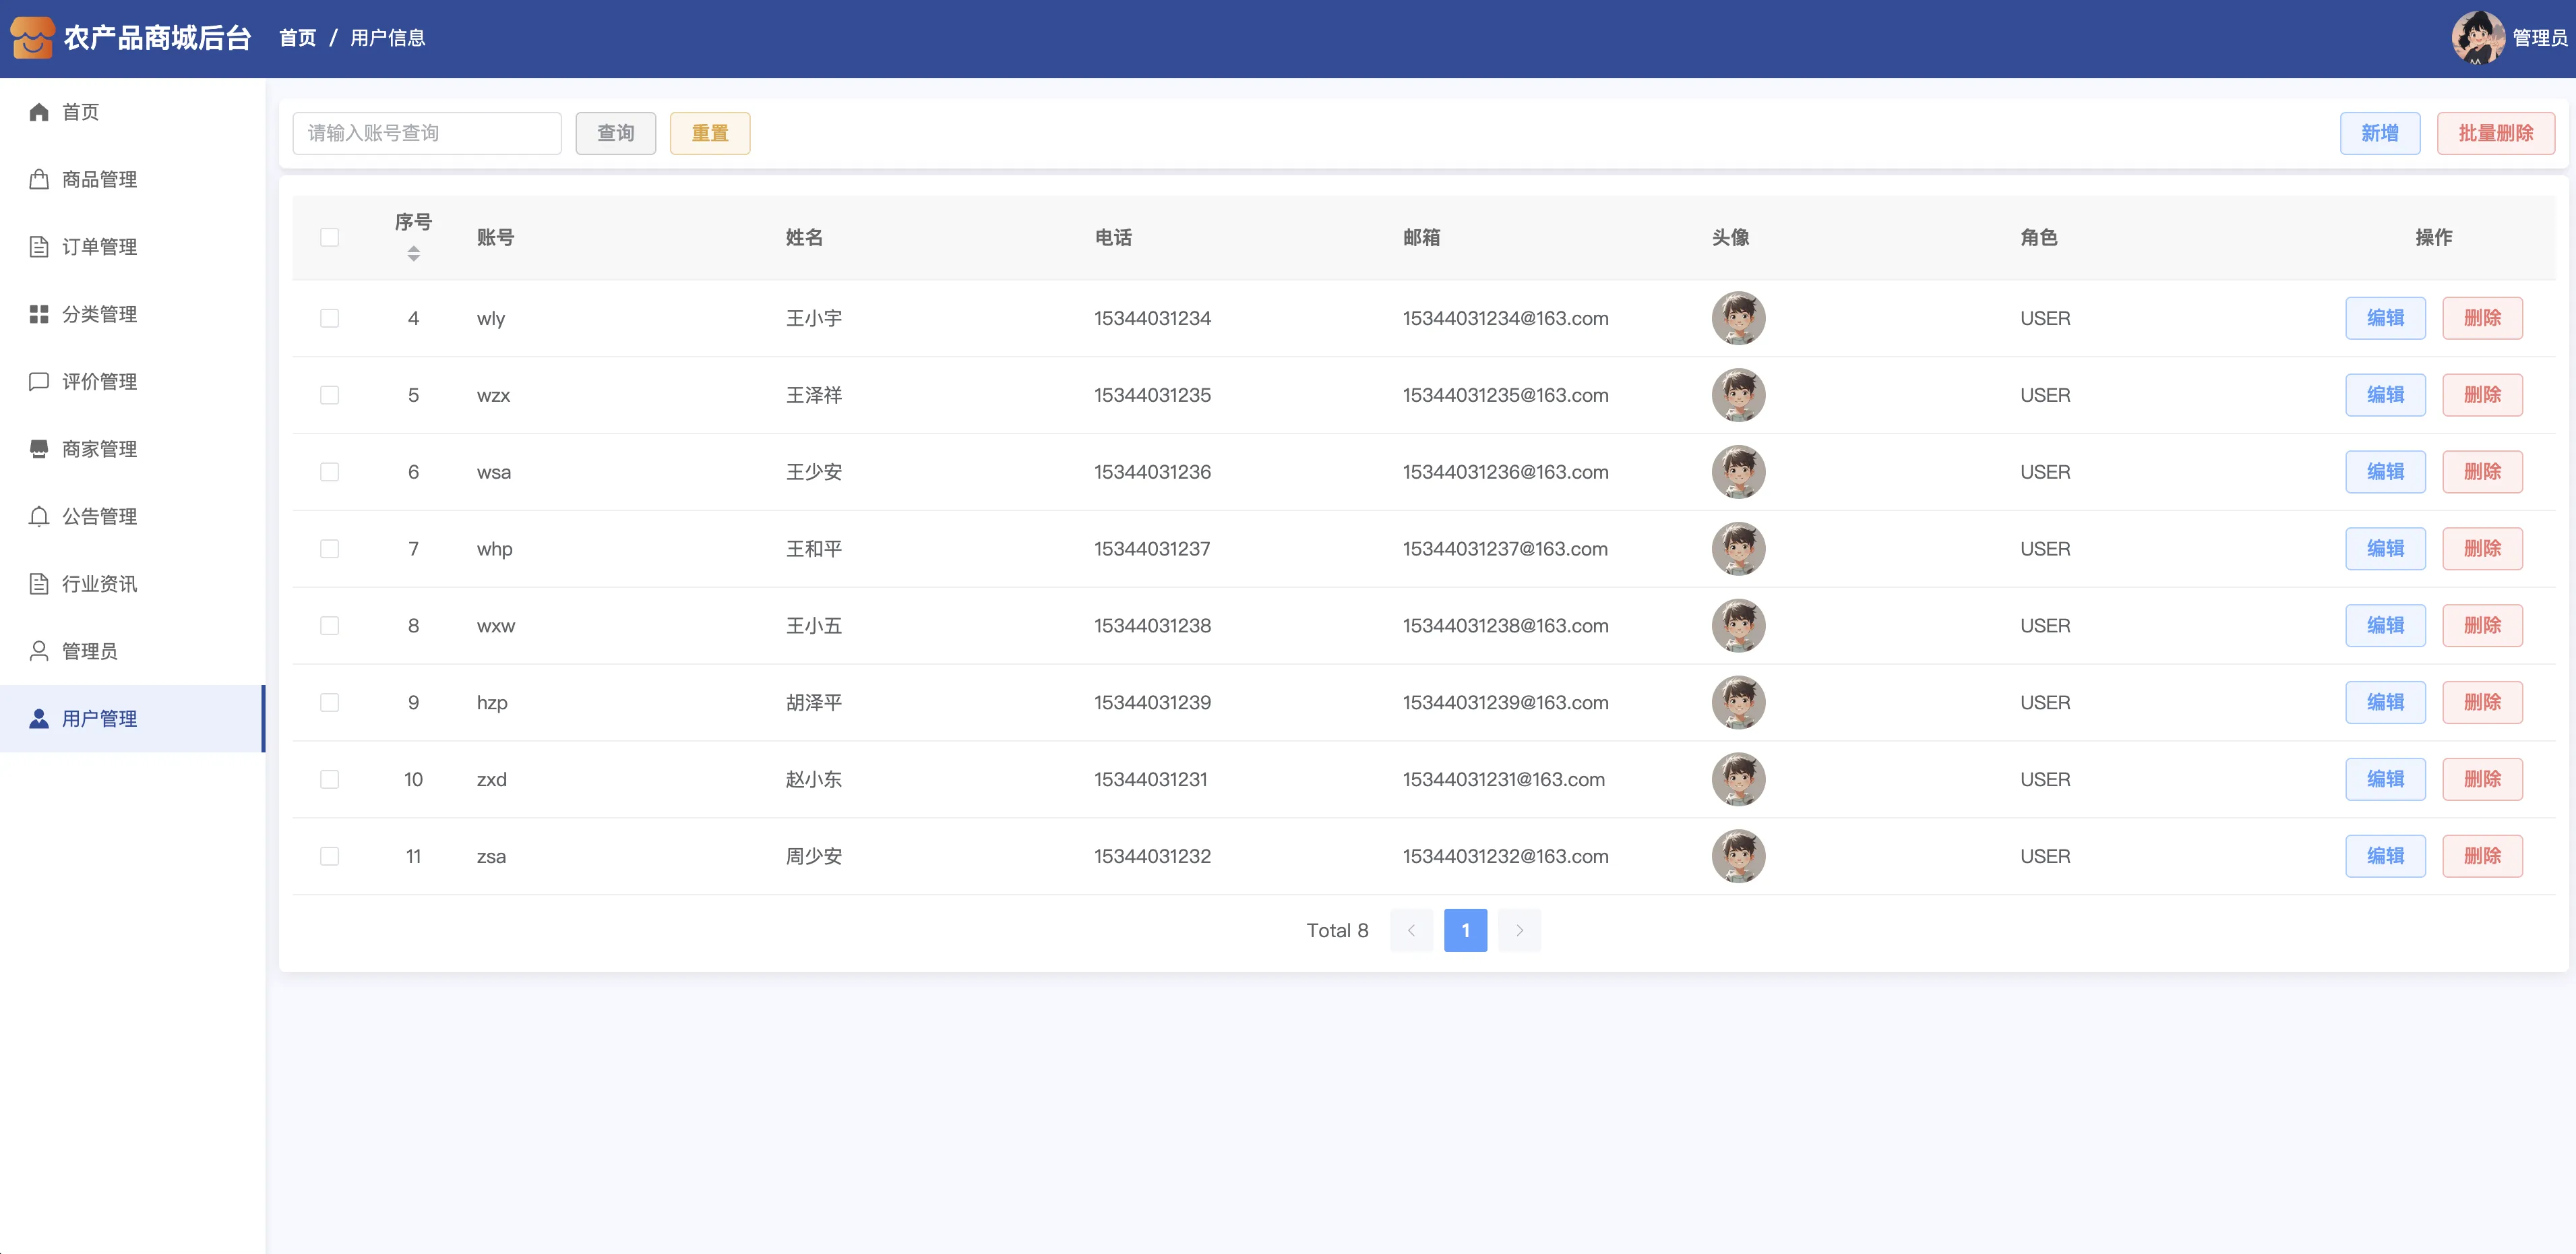Click the 订单管理 document icon
This screenshot has height=1254, width=2576.
pos(39,247)
